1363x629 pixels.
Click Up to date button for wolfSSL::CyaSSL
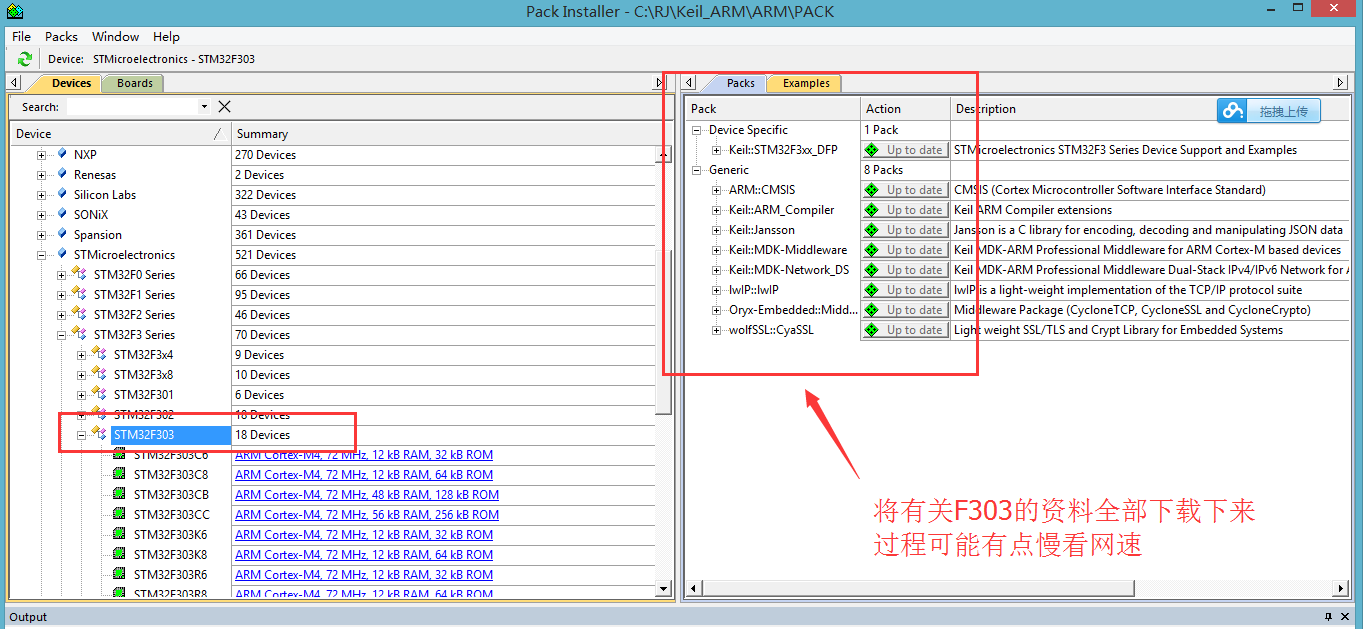(x=905, y=330)
